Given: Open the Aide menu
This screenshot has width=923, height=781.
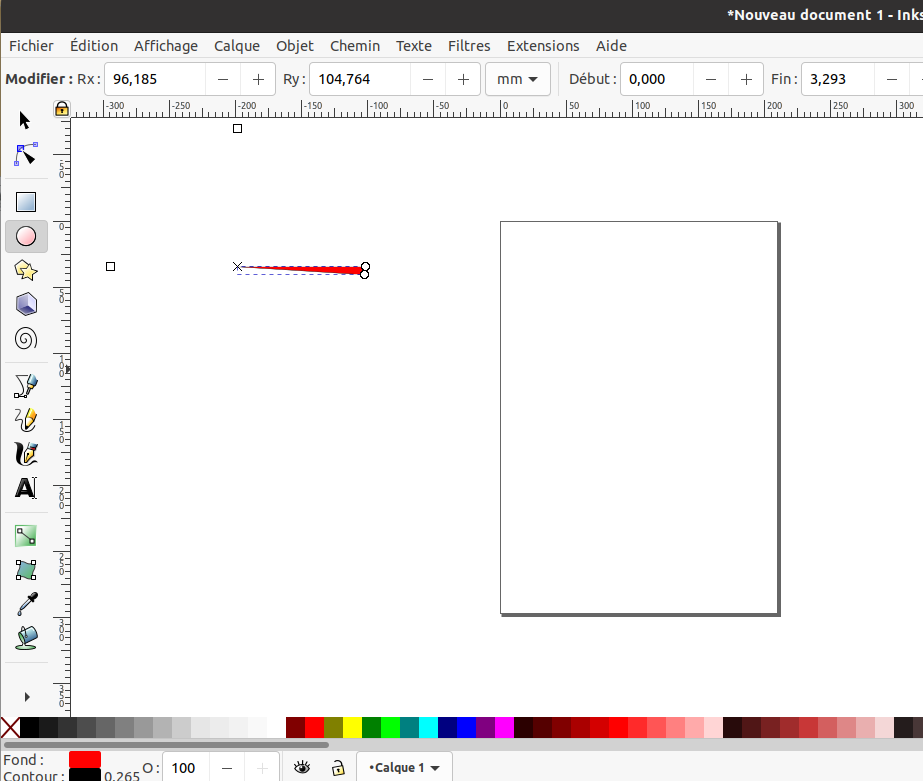Looking at the screenshot, I should pyautogui.click(x=611, y=46).
